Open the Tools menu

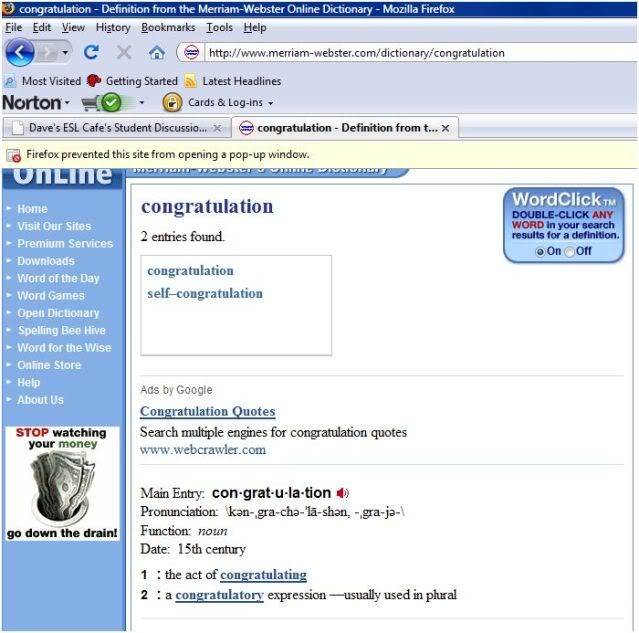[x=219, y=27]
